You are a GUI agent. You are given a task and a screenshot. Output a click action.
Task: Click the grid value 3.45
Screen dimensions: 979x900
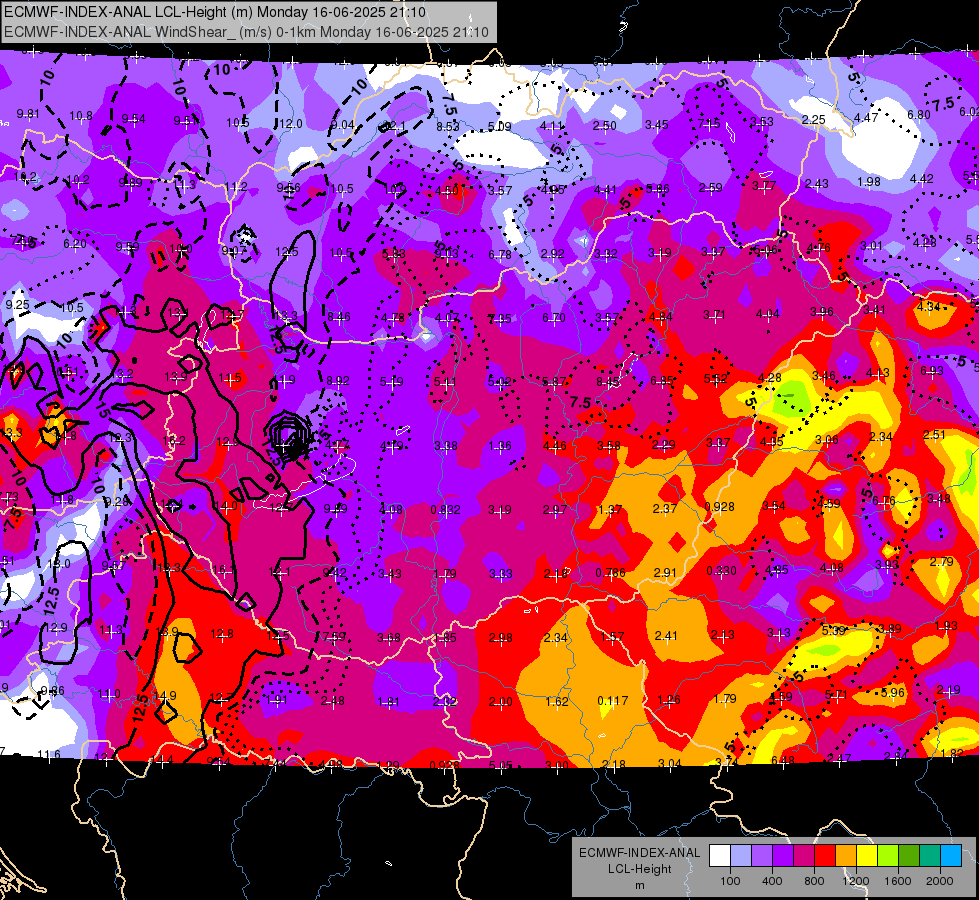(656, 125)
